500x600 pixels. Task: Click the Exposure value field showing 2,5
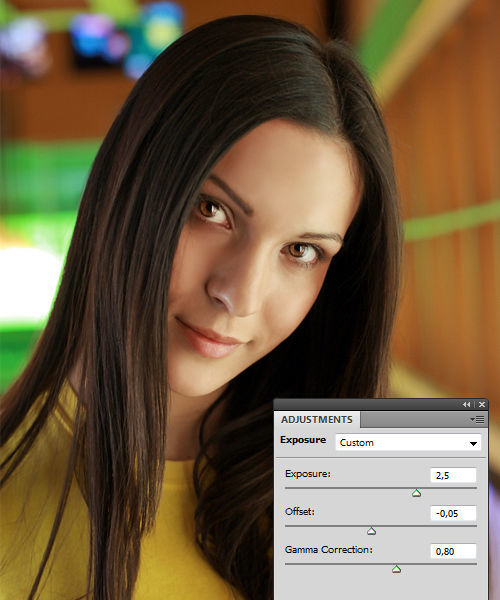click(453, 475)
